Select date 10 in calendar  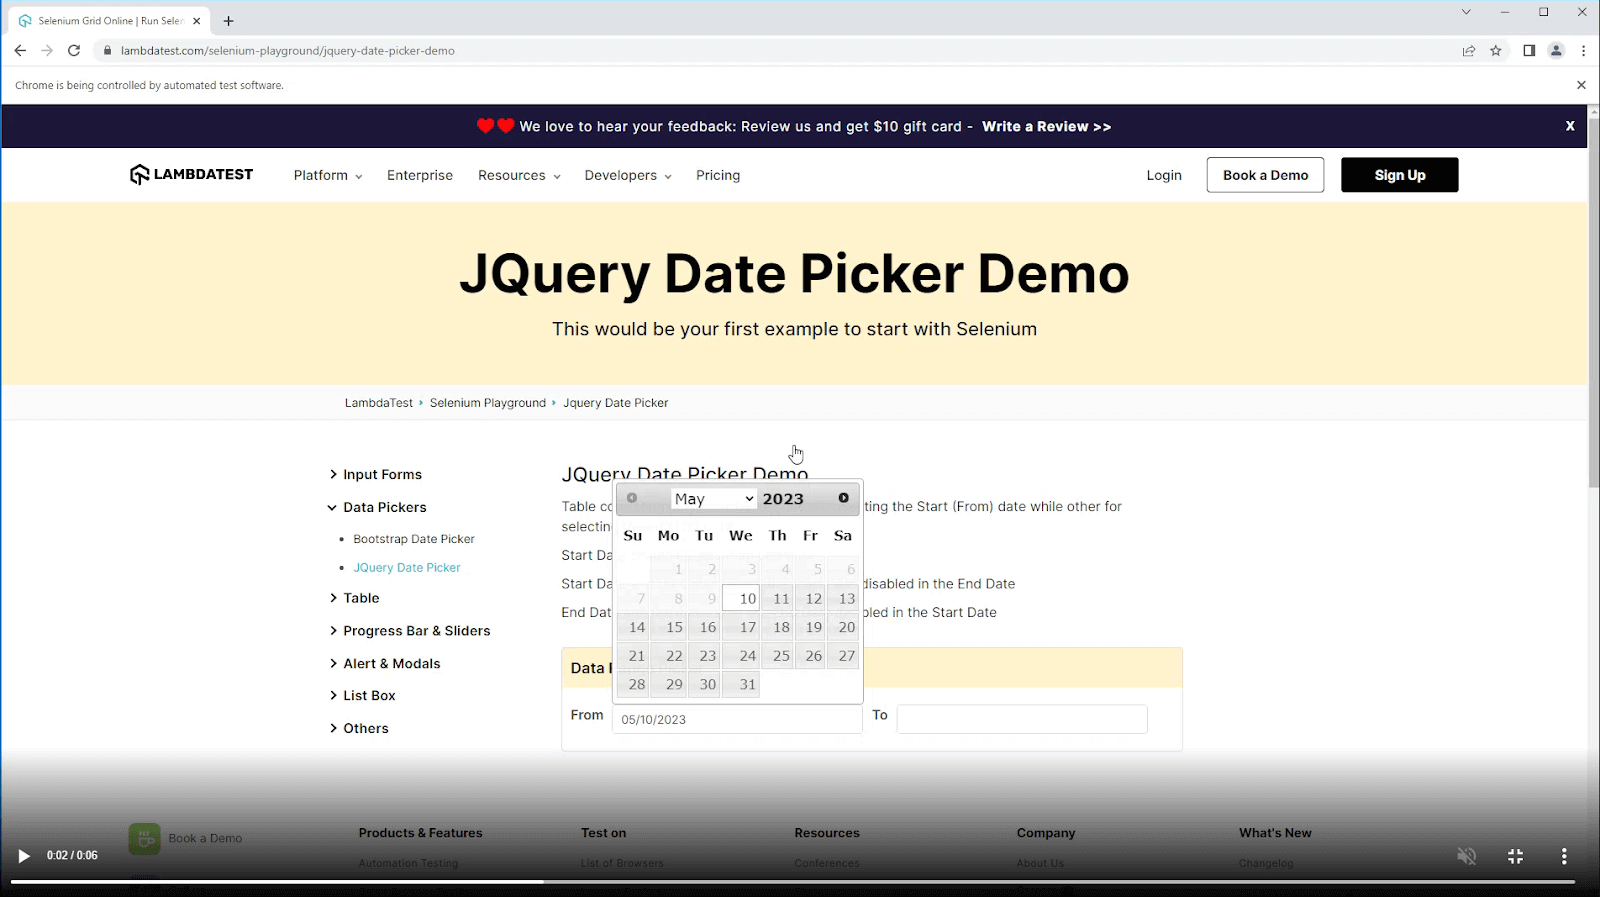click(741, 598)
